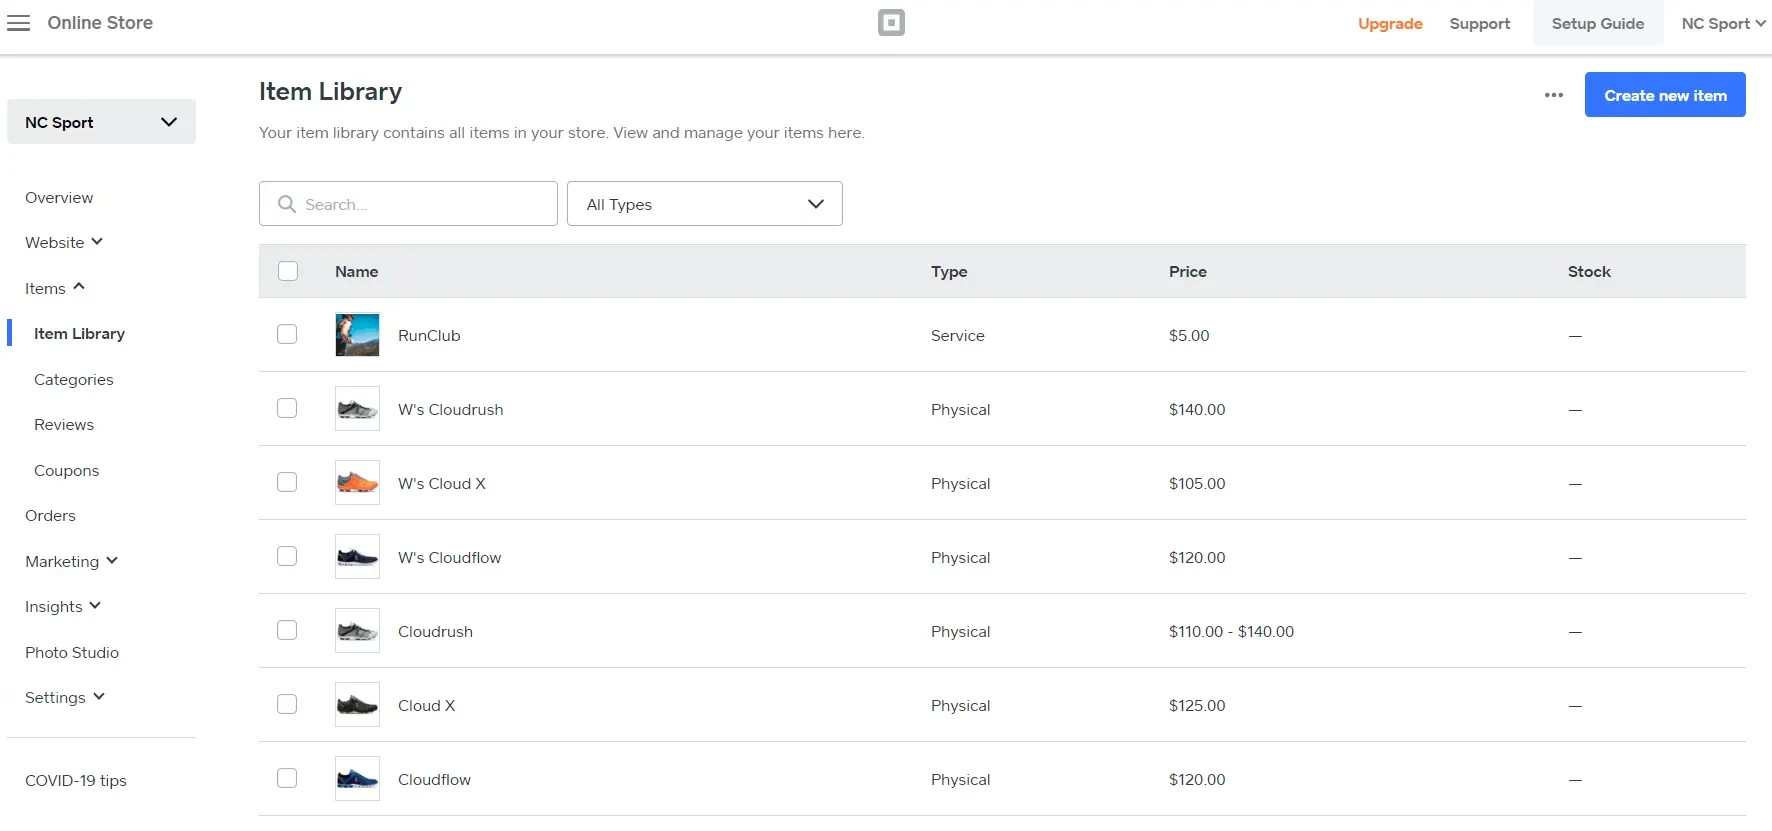
Task: Open COVID-19 tips in the sidebar
Action: pyautogui.click(x=76, y=780)
